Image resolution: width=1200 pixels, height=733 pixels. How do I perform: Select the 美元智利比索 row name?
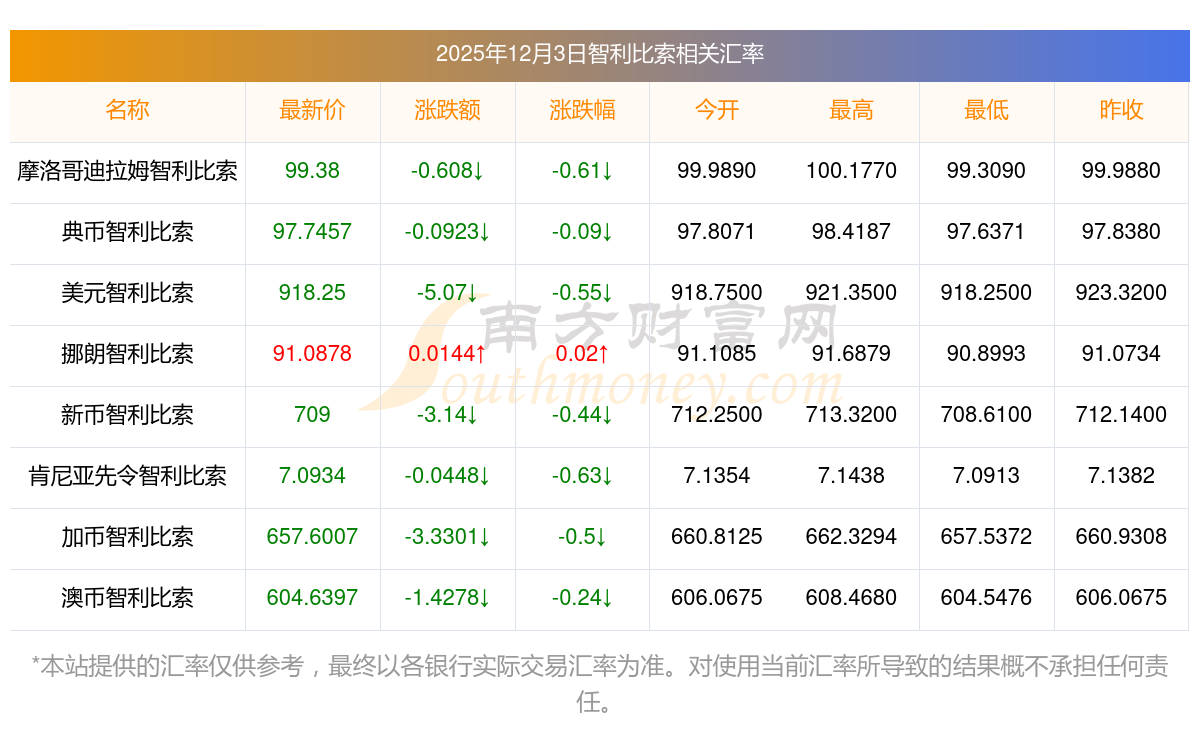tap(127, 293)
